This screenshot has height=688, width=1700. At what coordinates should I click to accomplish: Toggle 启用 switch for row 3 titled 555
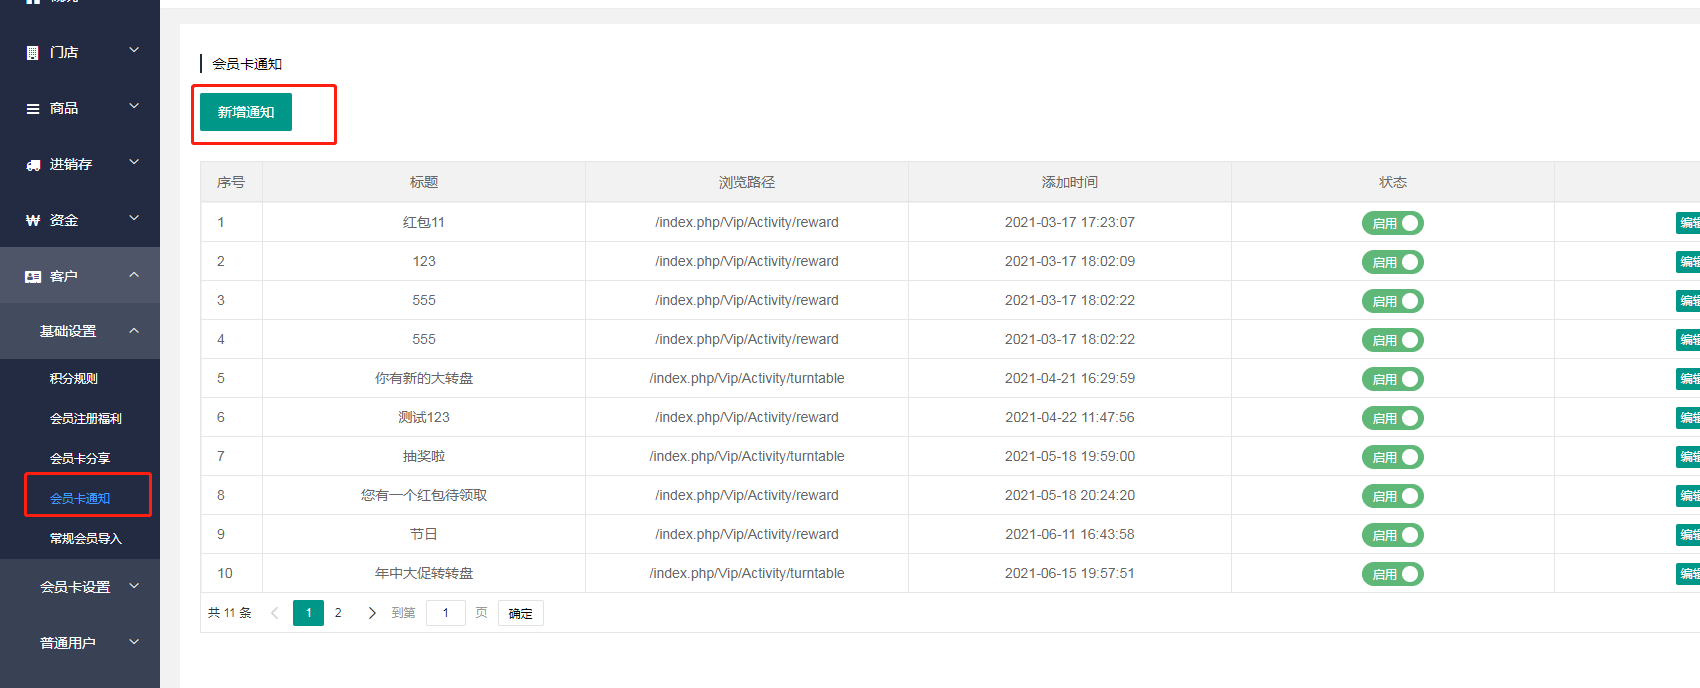click(1392, 301)
